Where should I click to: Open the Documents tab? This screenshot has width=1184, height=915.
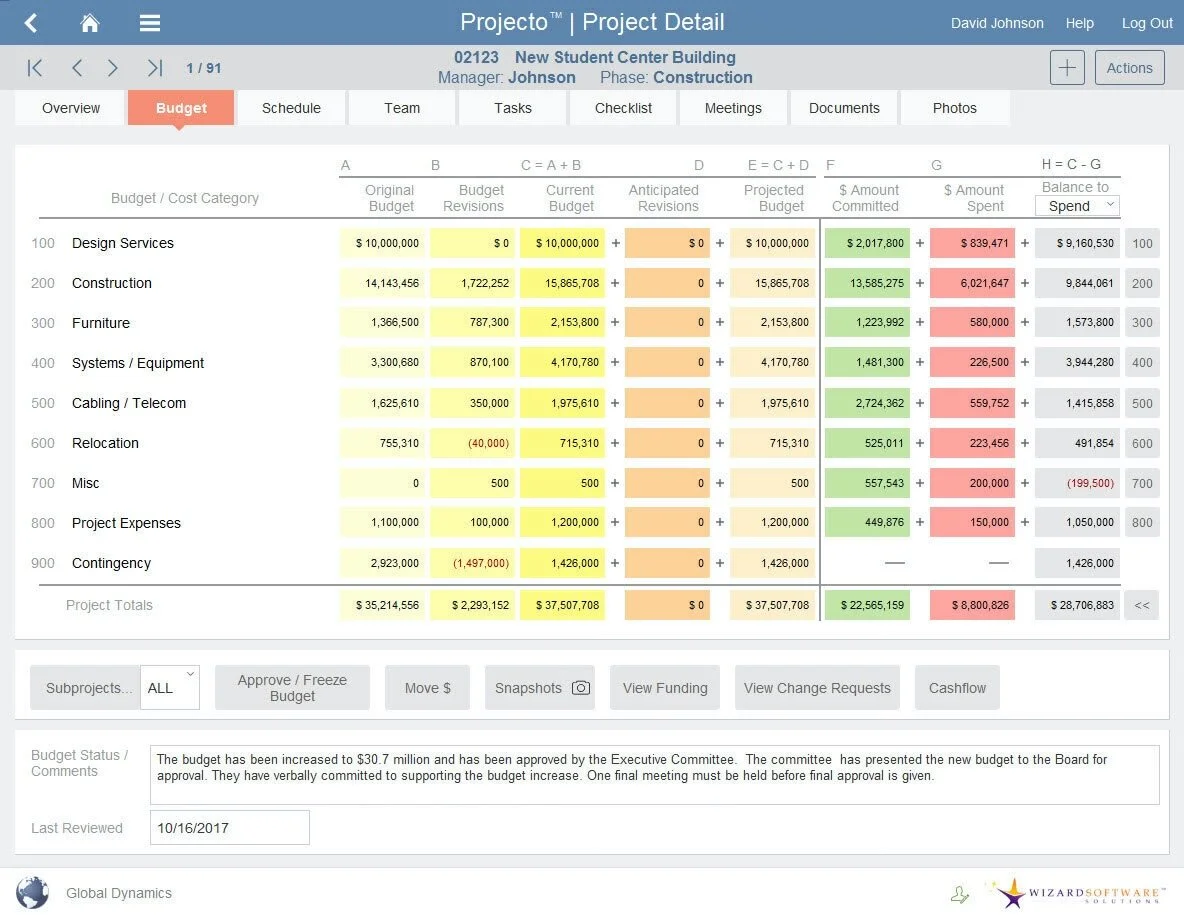tap(844, 107)
